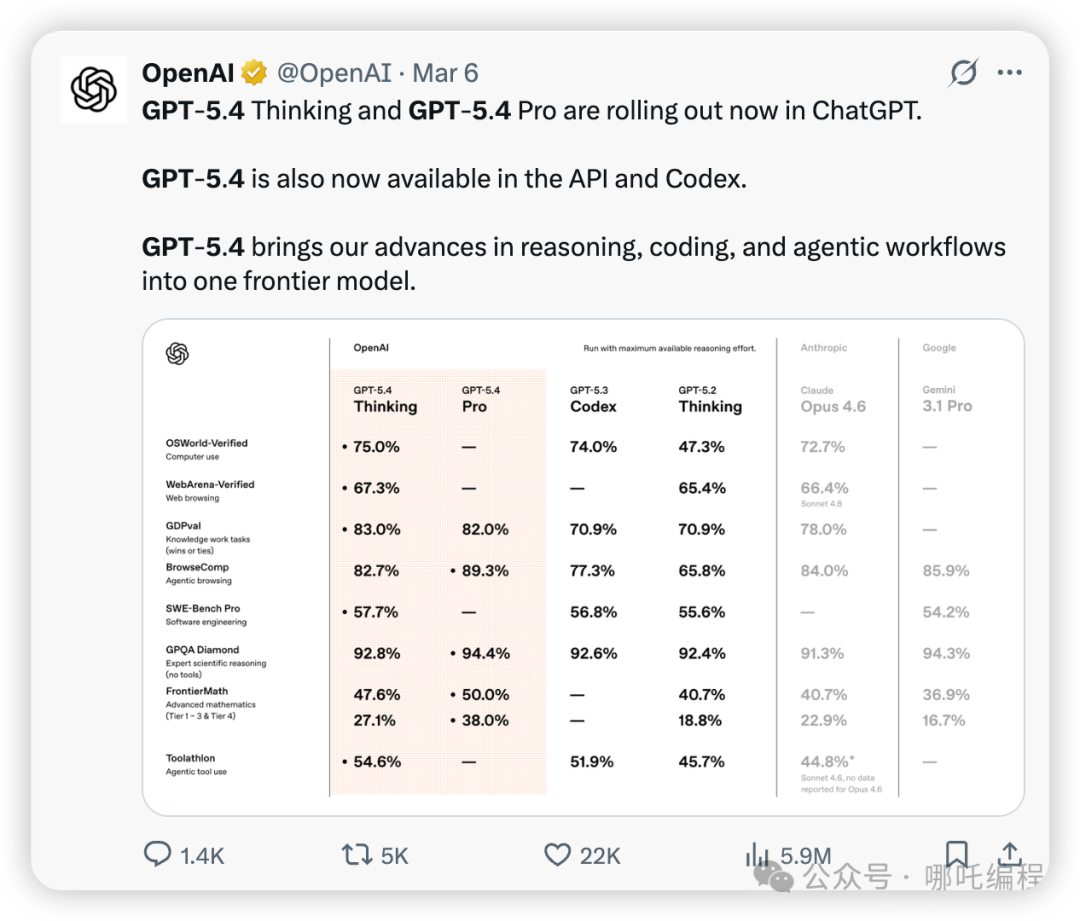The image size is (1080, 921).
Task: Click the OpenAI logo inside the chart
Action: tap(177, 353)
